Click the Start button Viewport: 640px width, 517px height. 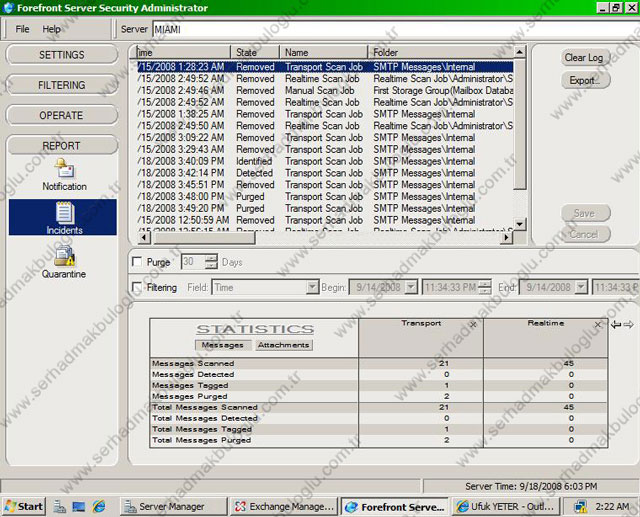(24, 507)
